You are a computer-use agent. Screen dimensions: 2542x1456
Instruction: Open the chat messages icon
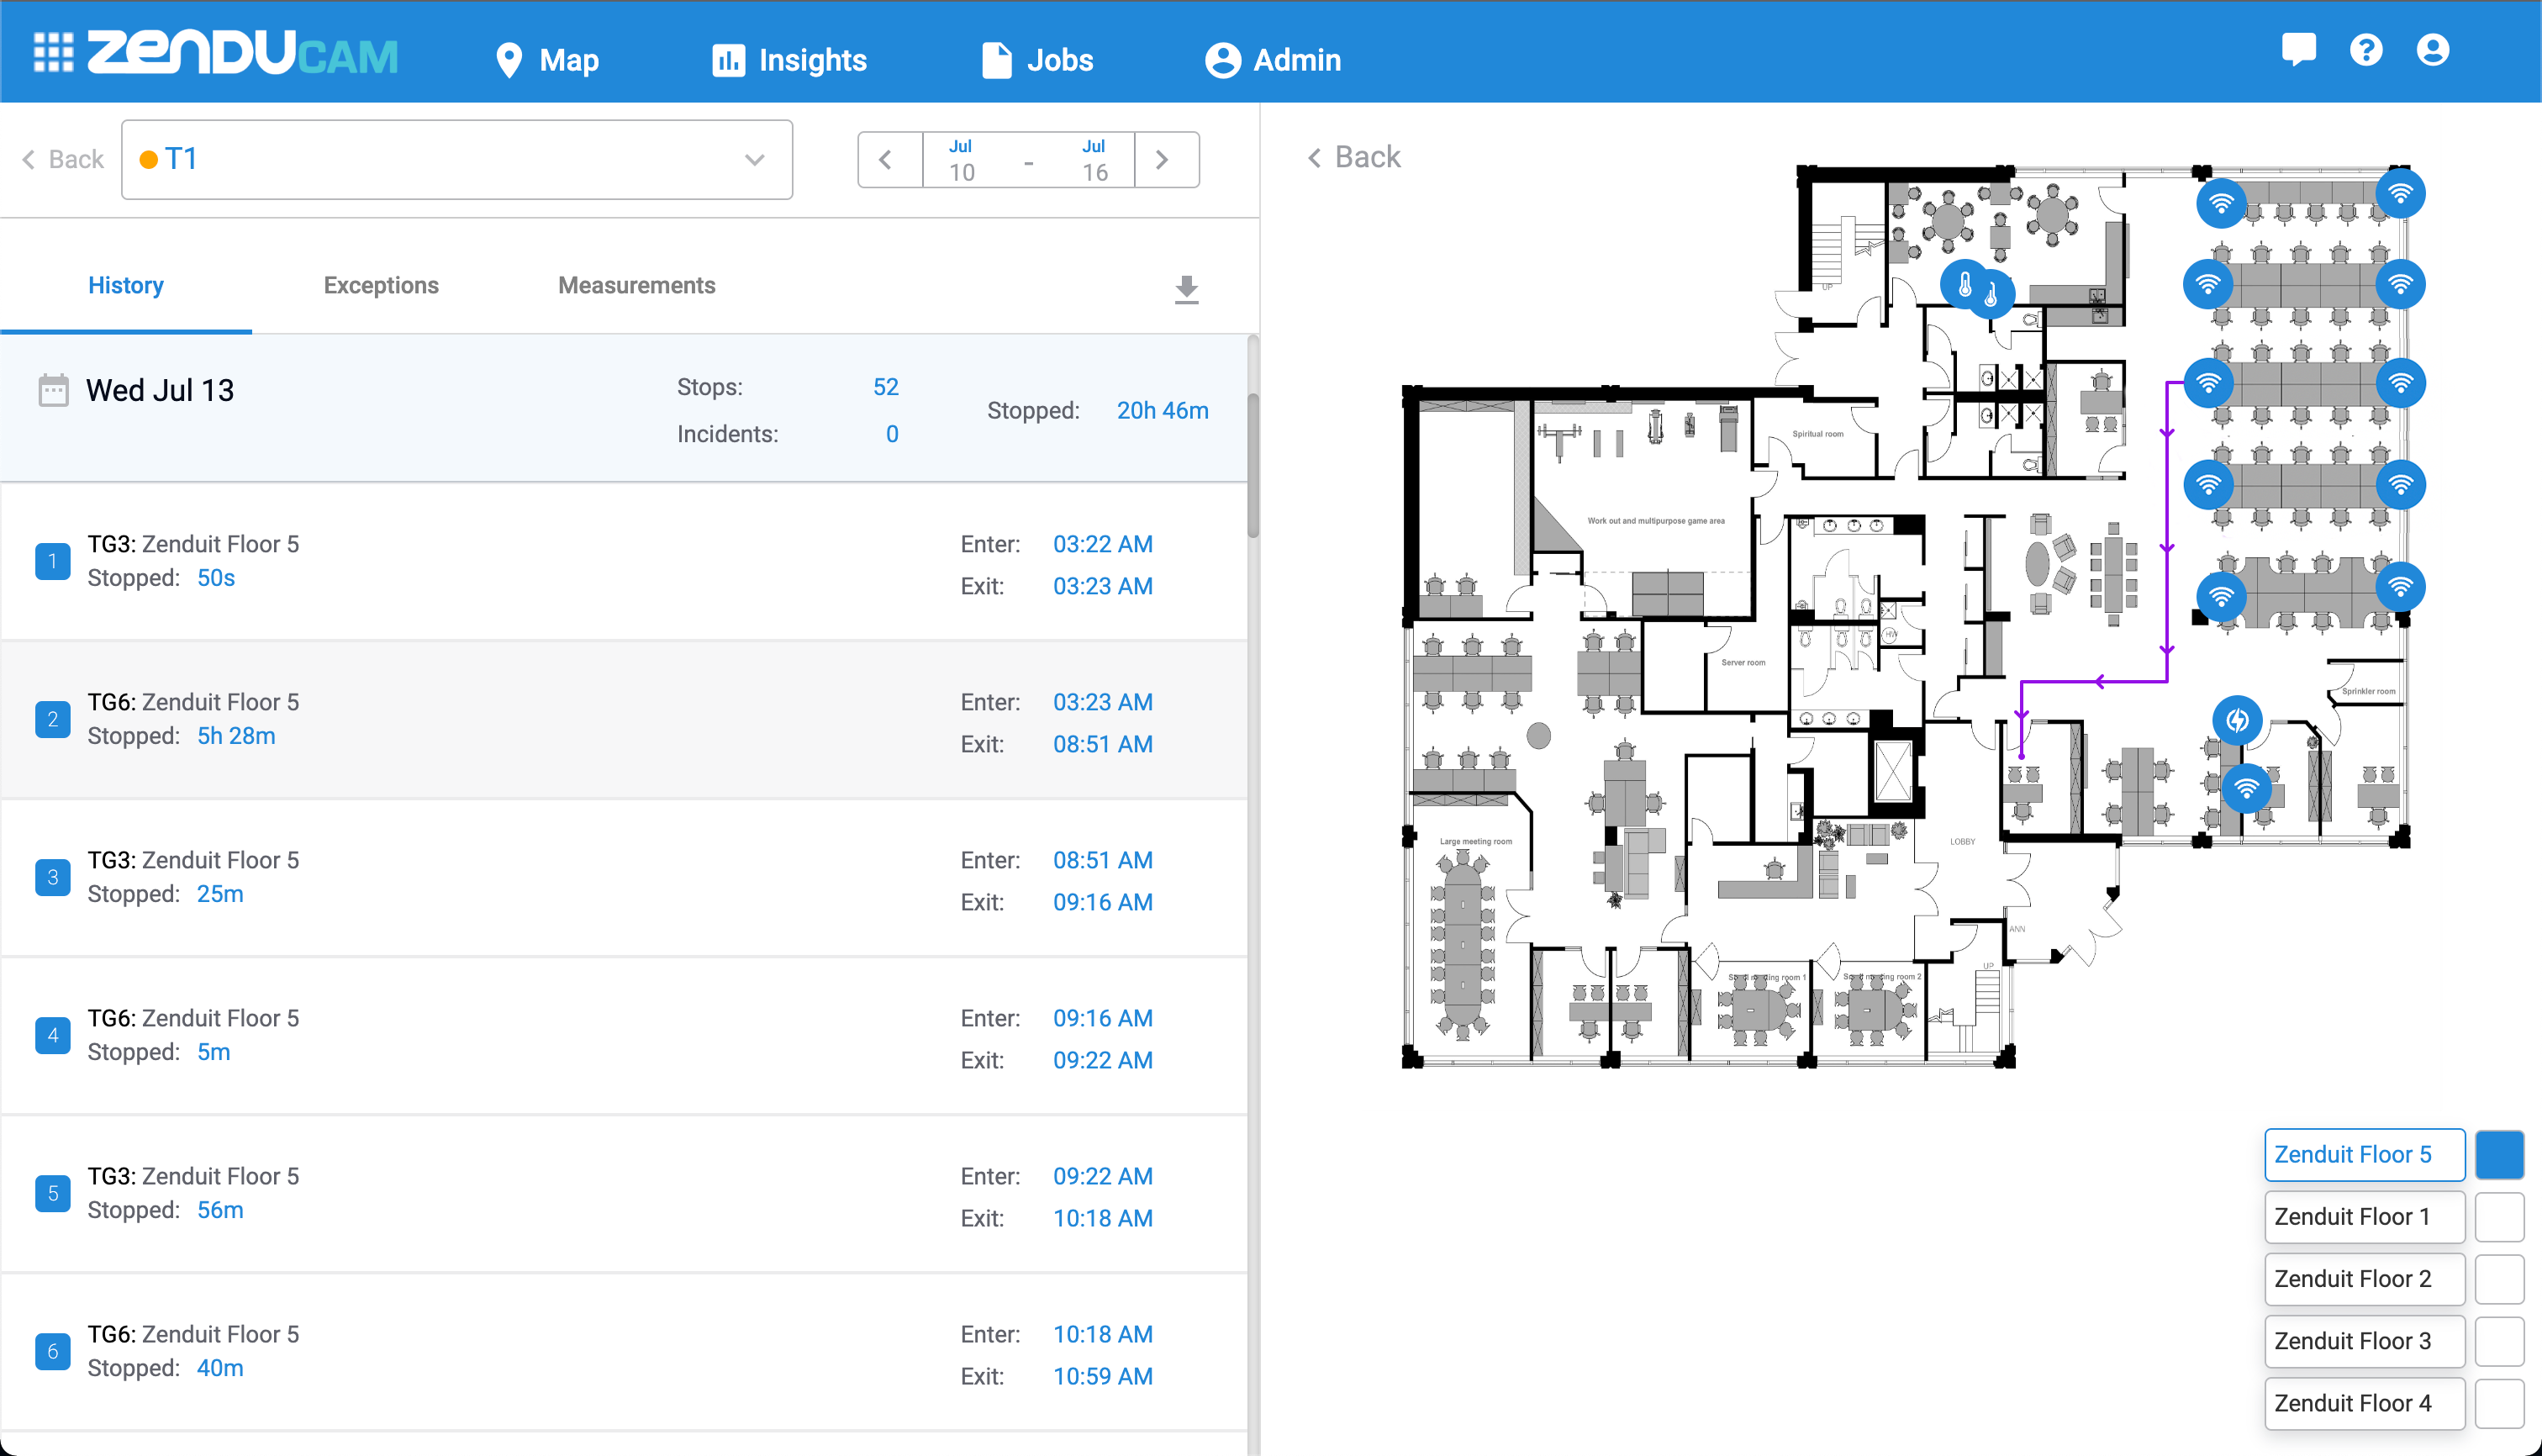point(2298,50)
